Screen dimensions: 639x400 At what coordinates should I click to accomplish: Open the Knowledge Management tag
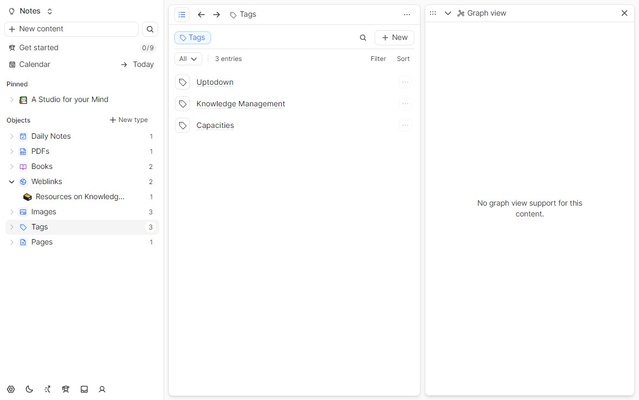click(x=240, y=104)
